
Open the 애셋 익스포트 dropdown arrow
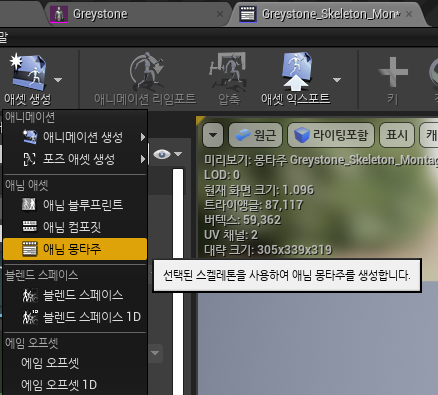tap(337, 80)
